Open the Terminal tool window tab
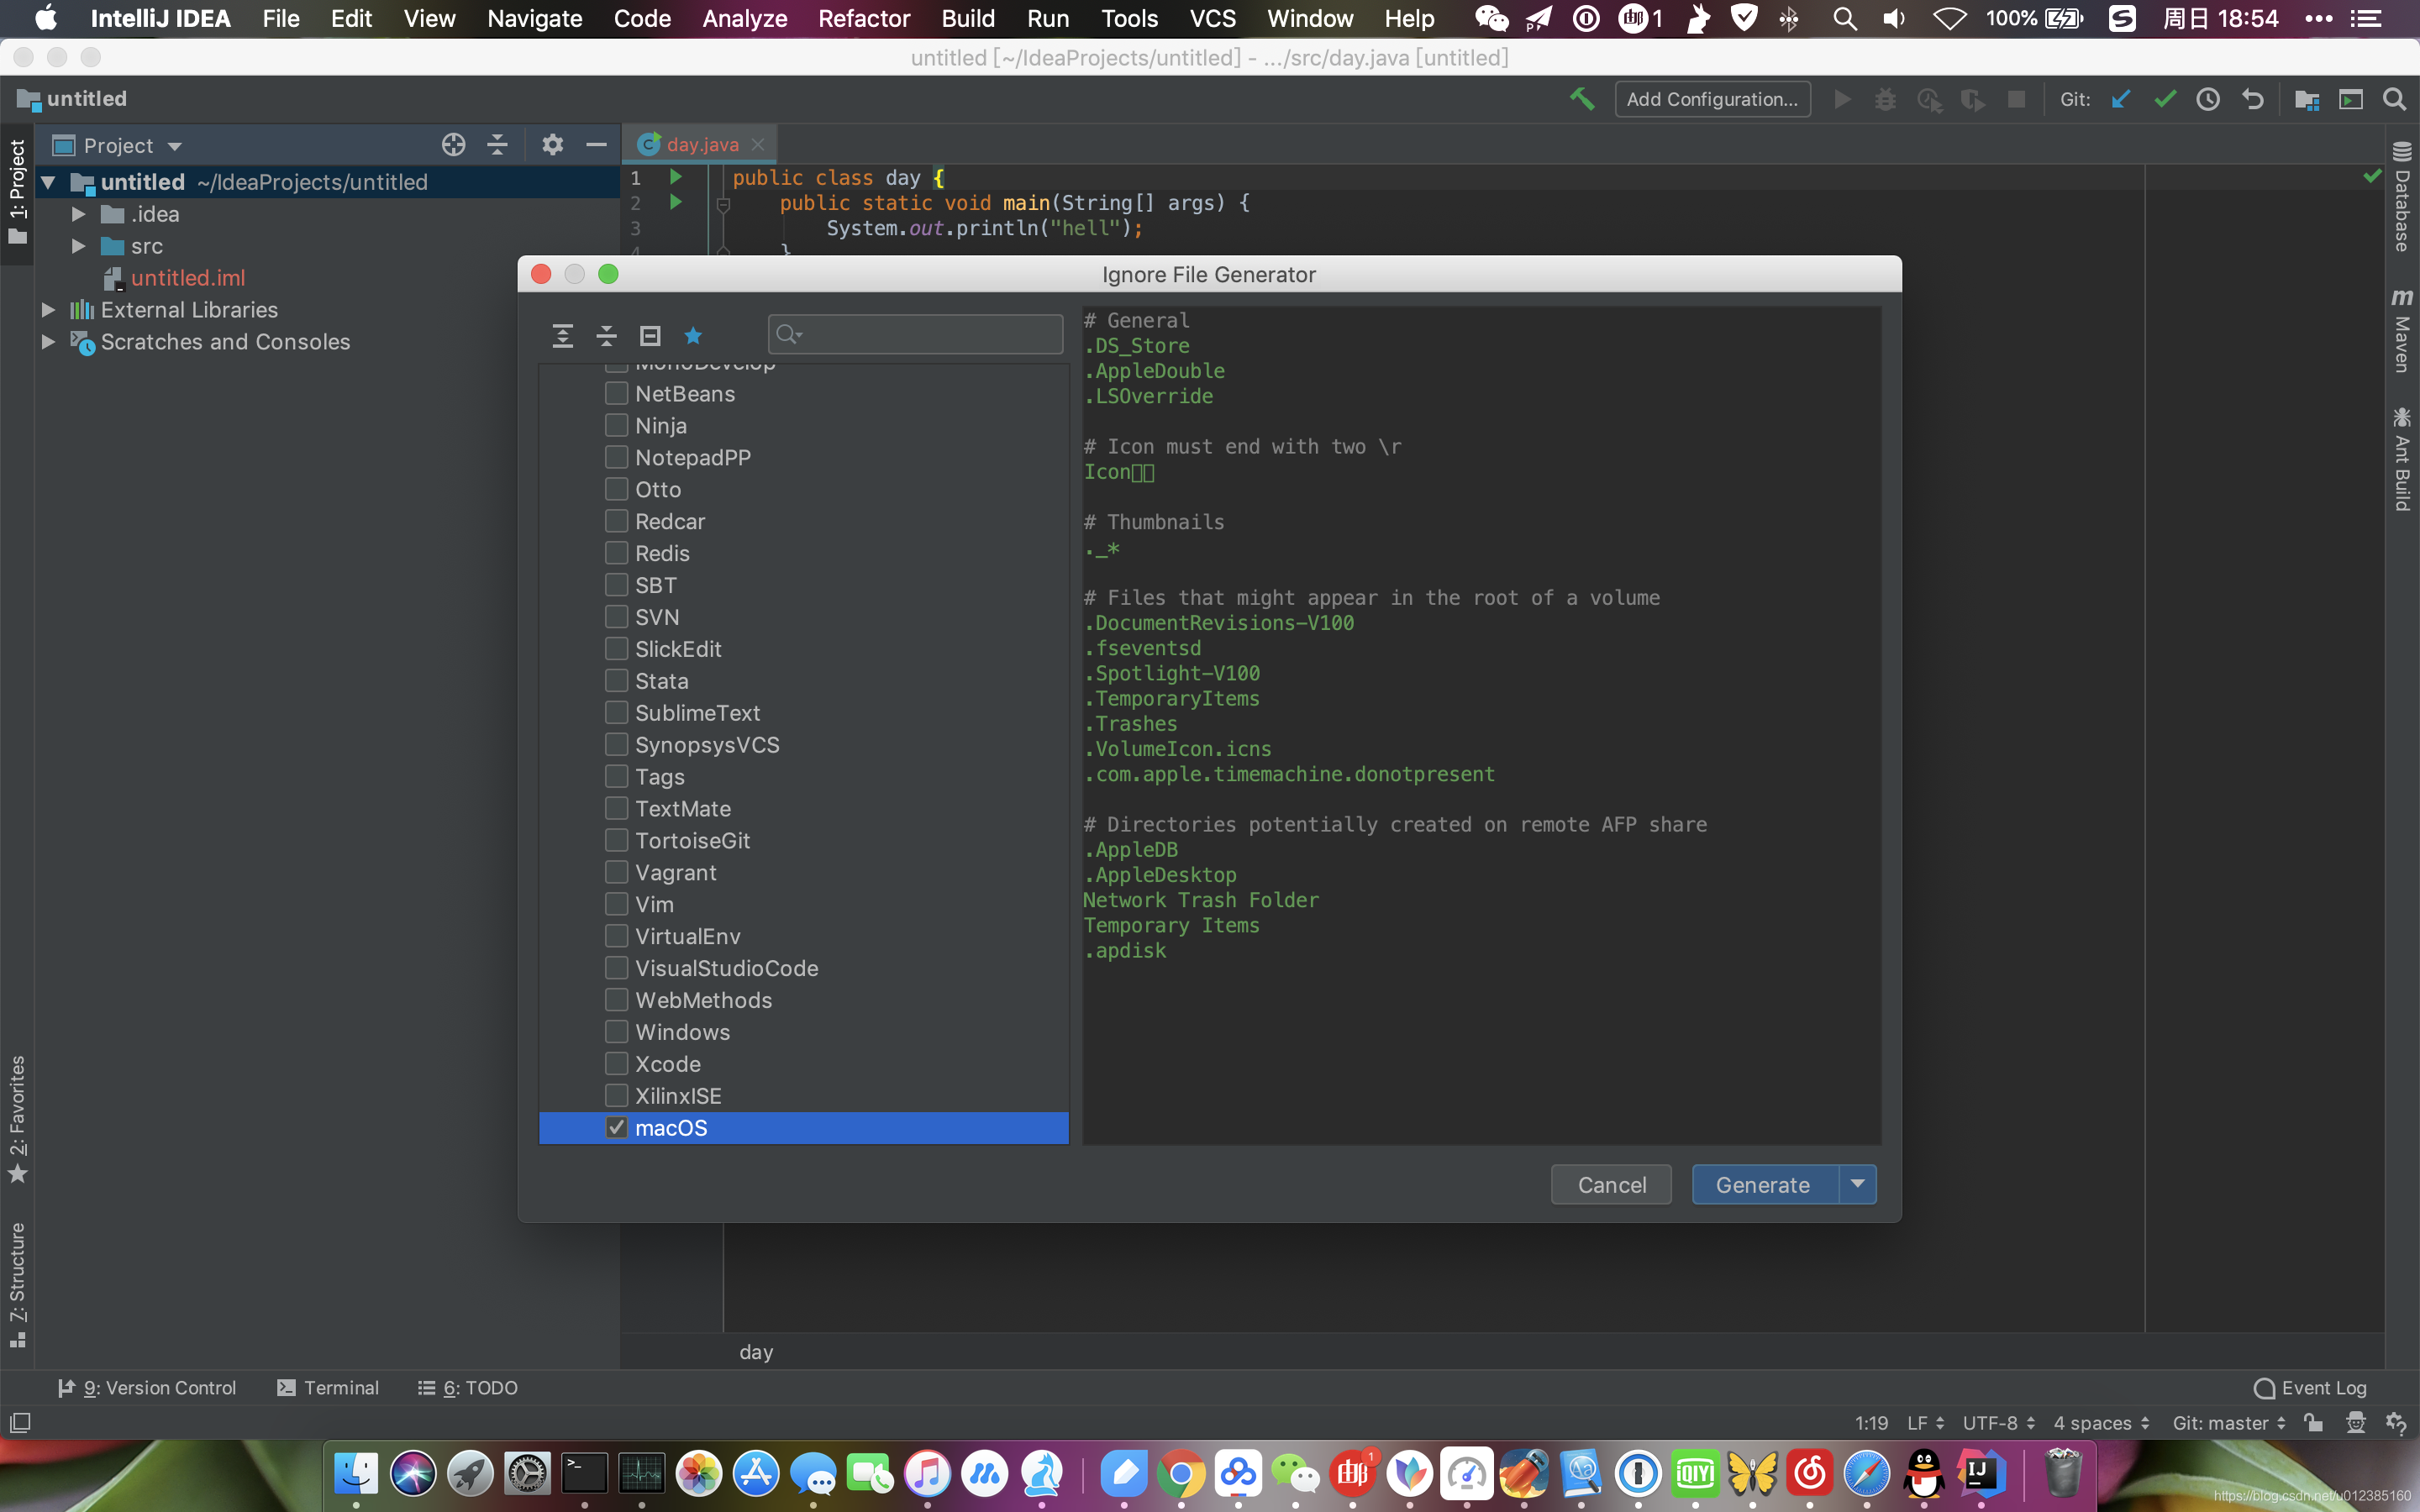 click(x=328, y=1388)
